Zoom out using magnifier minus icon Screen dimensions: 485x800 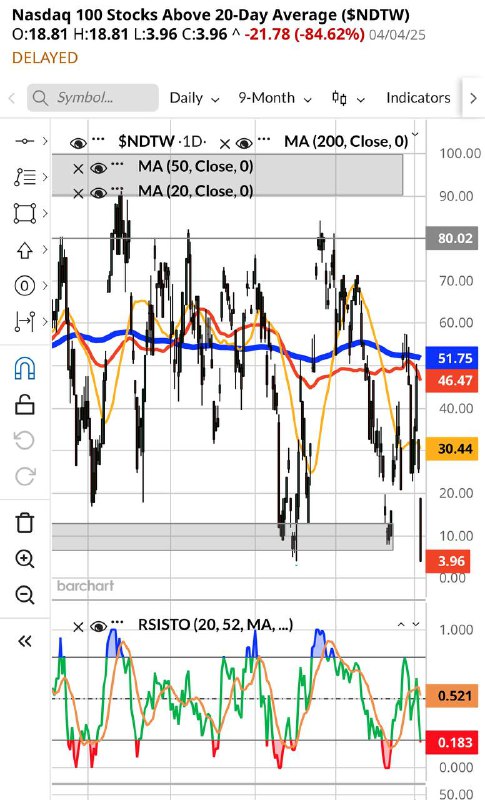pos(24,595)
